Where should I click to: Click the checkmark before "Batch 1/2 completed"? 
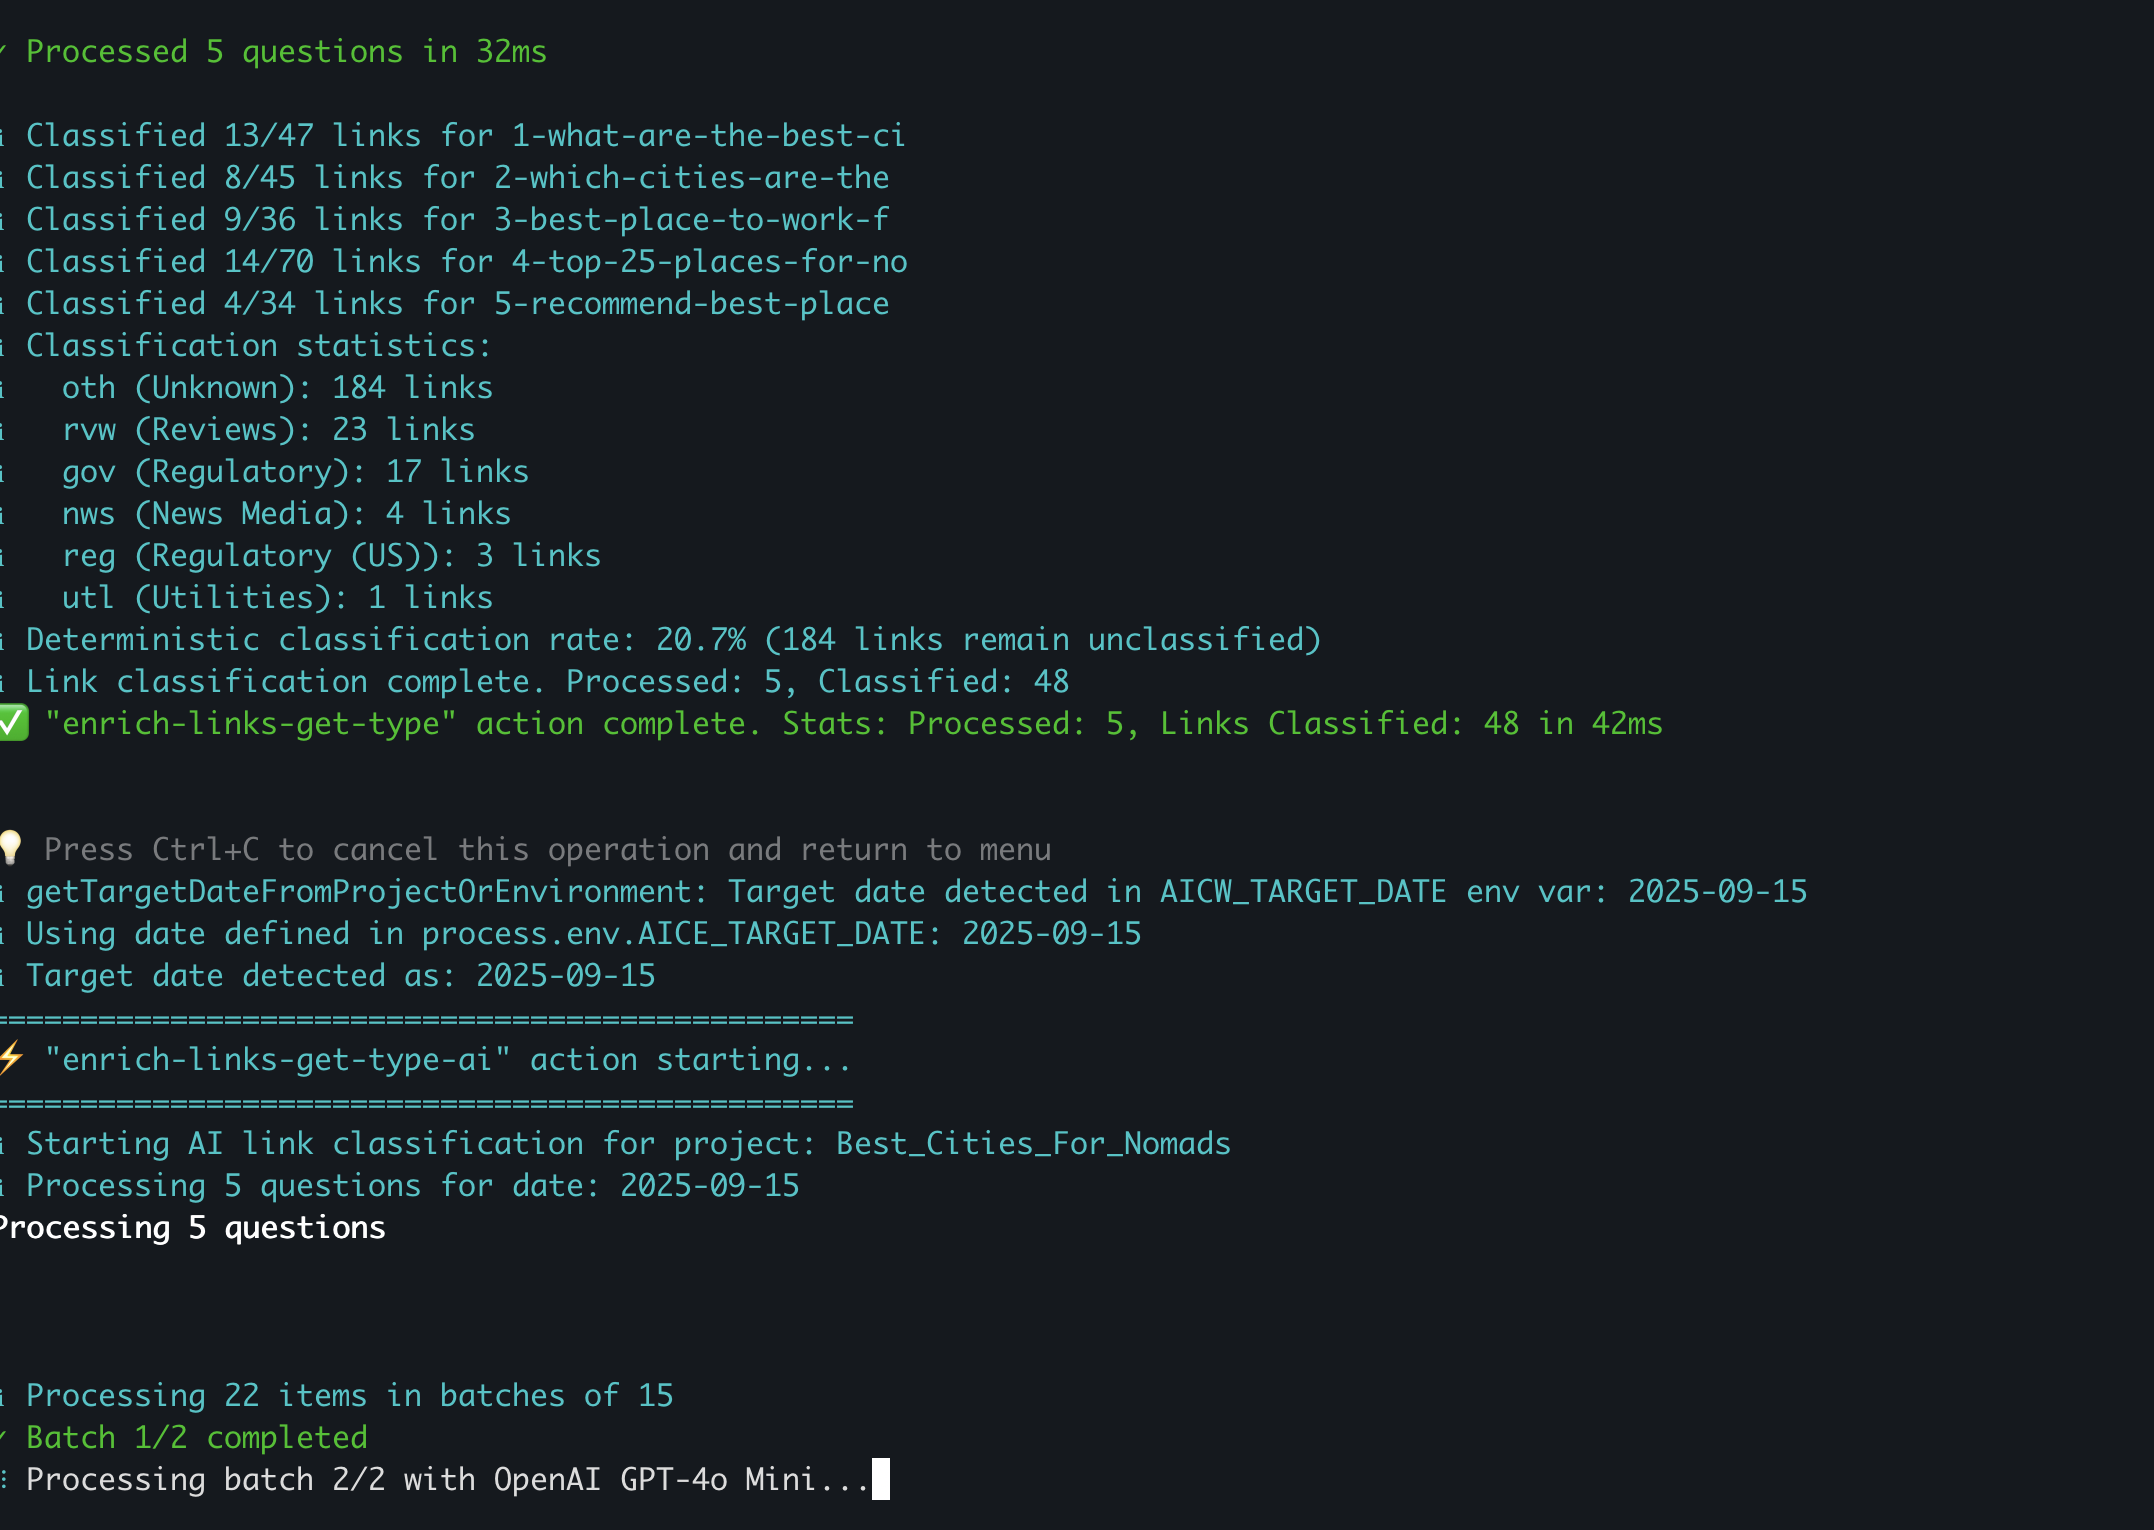coord(4,1437)
